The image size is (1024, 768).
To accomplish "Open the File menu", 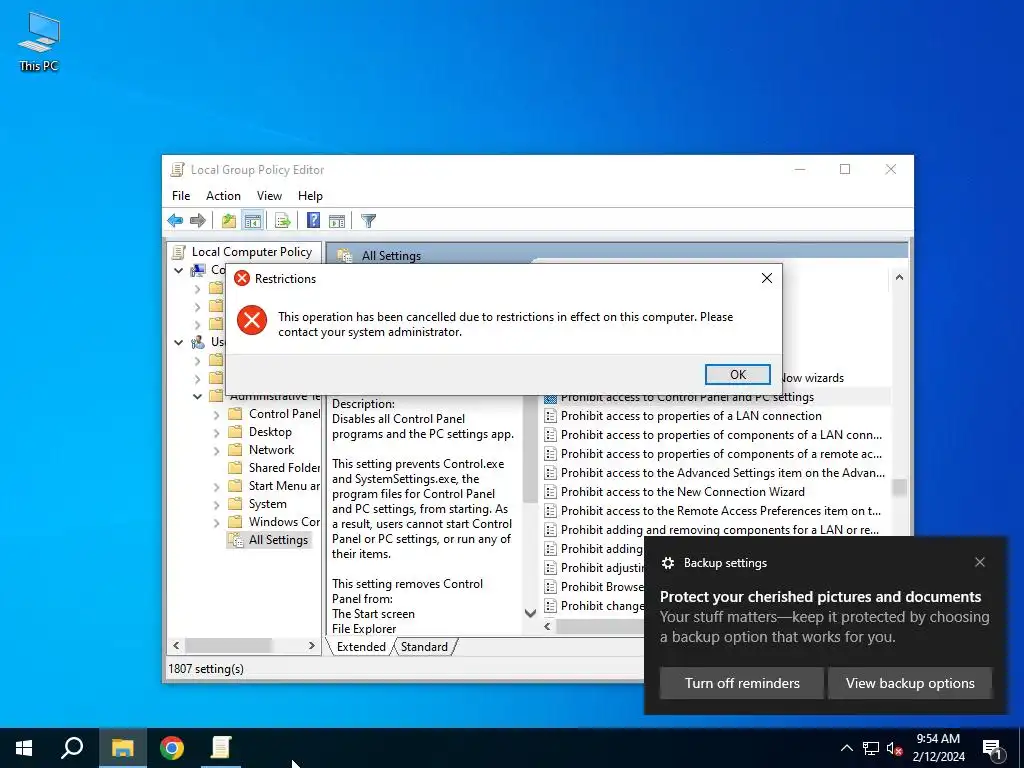I will 181,195.
